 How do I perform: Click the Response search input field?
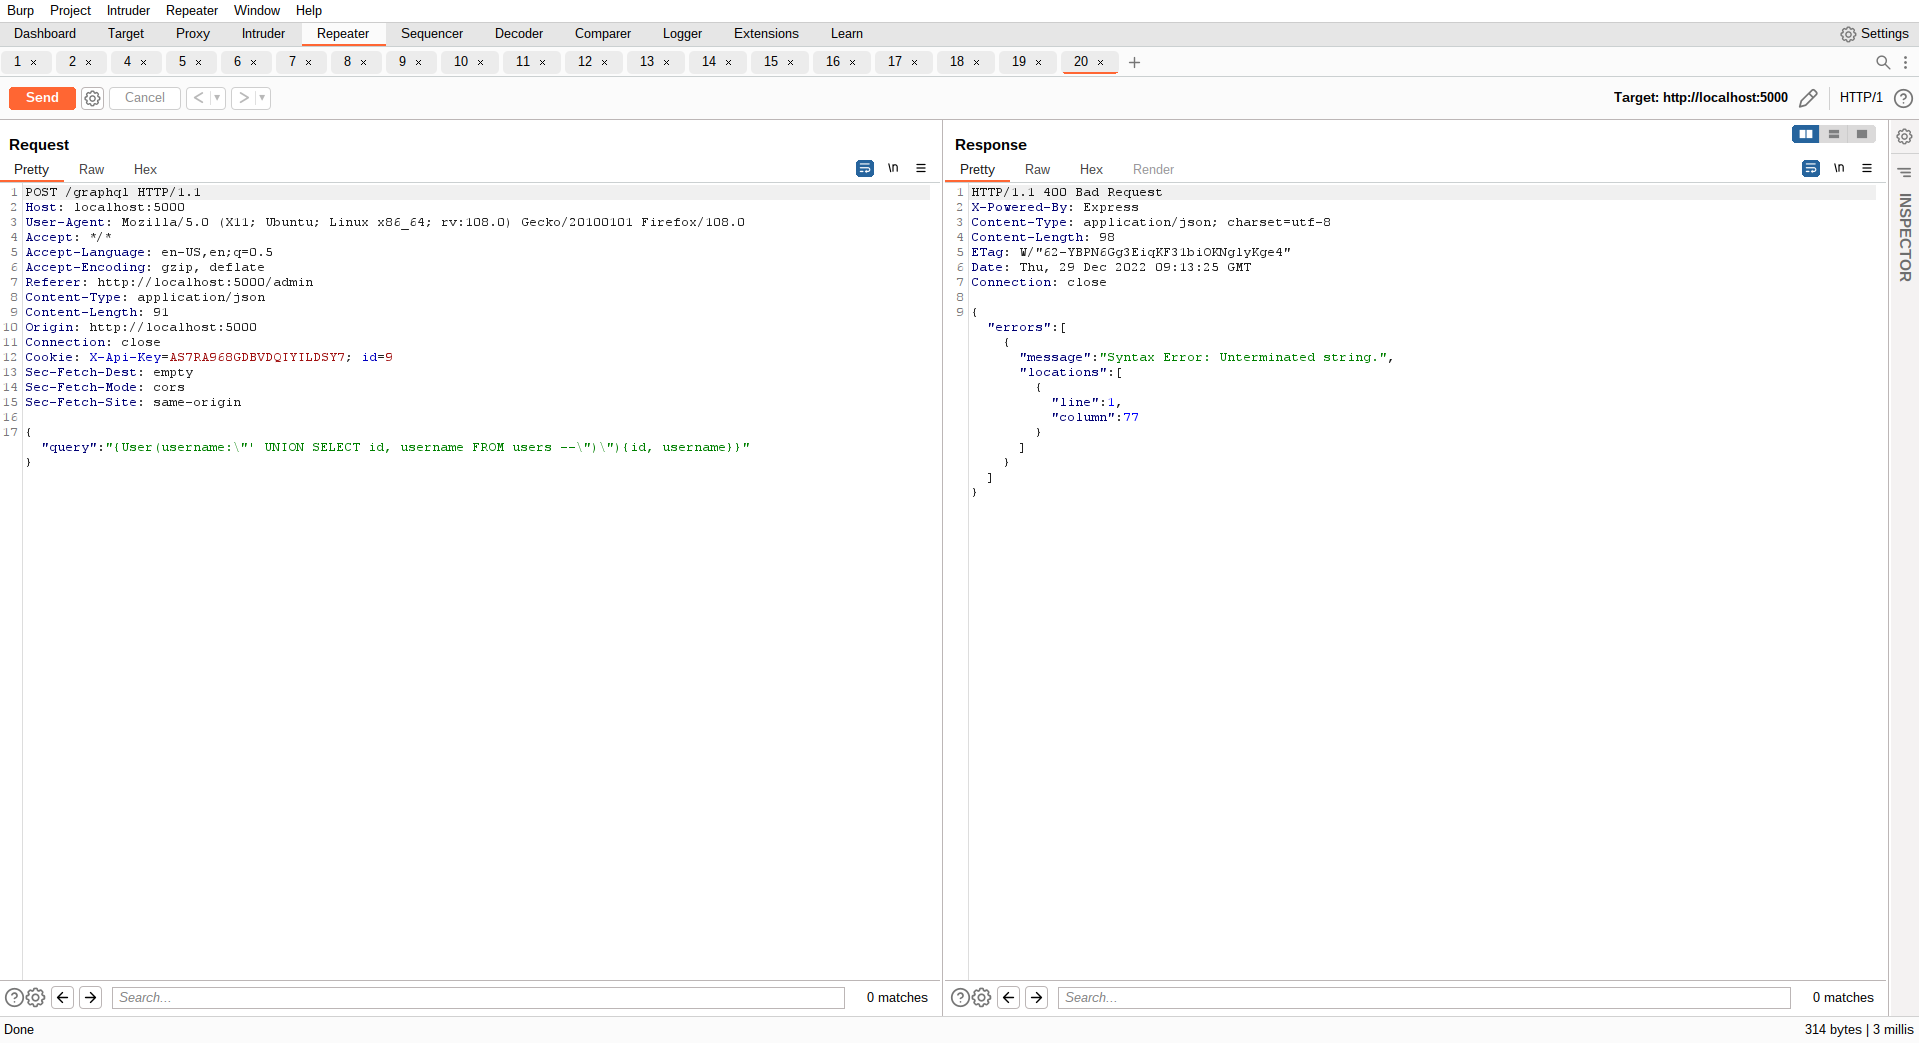pyautogui.click(x=1423, y=997)
